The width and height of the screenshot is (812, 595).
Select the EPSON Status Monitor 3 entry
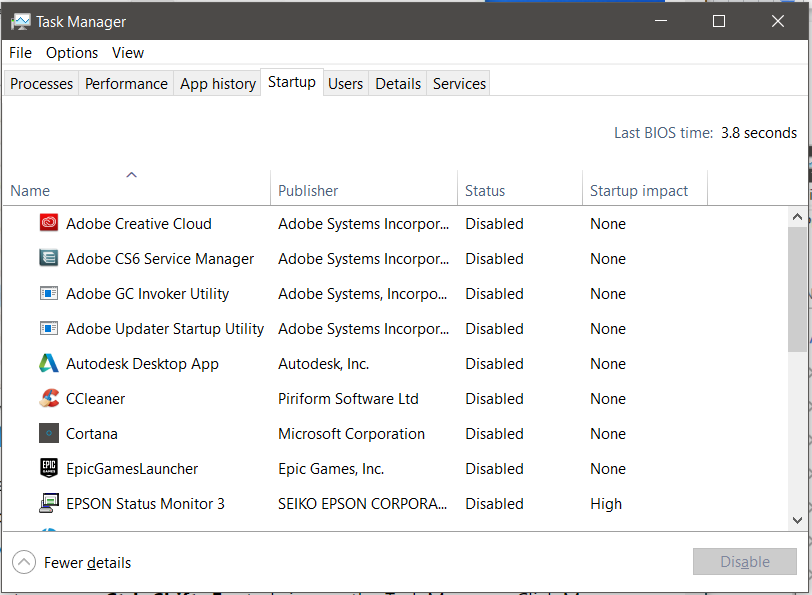[146, 504]
